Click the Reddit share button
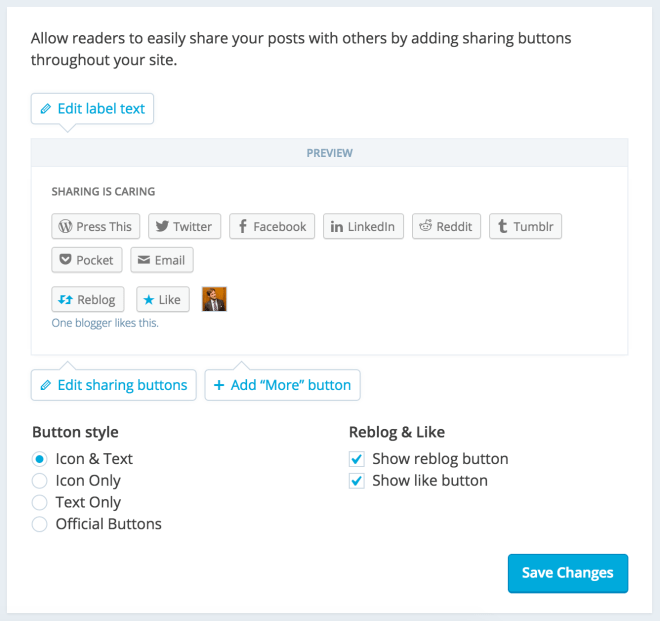 (x=446, y=226)
